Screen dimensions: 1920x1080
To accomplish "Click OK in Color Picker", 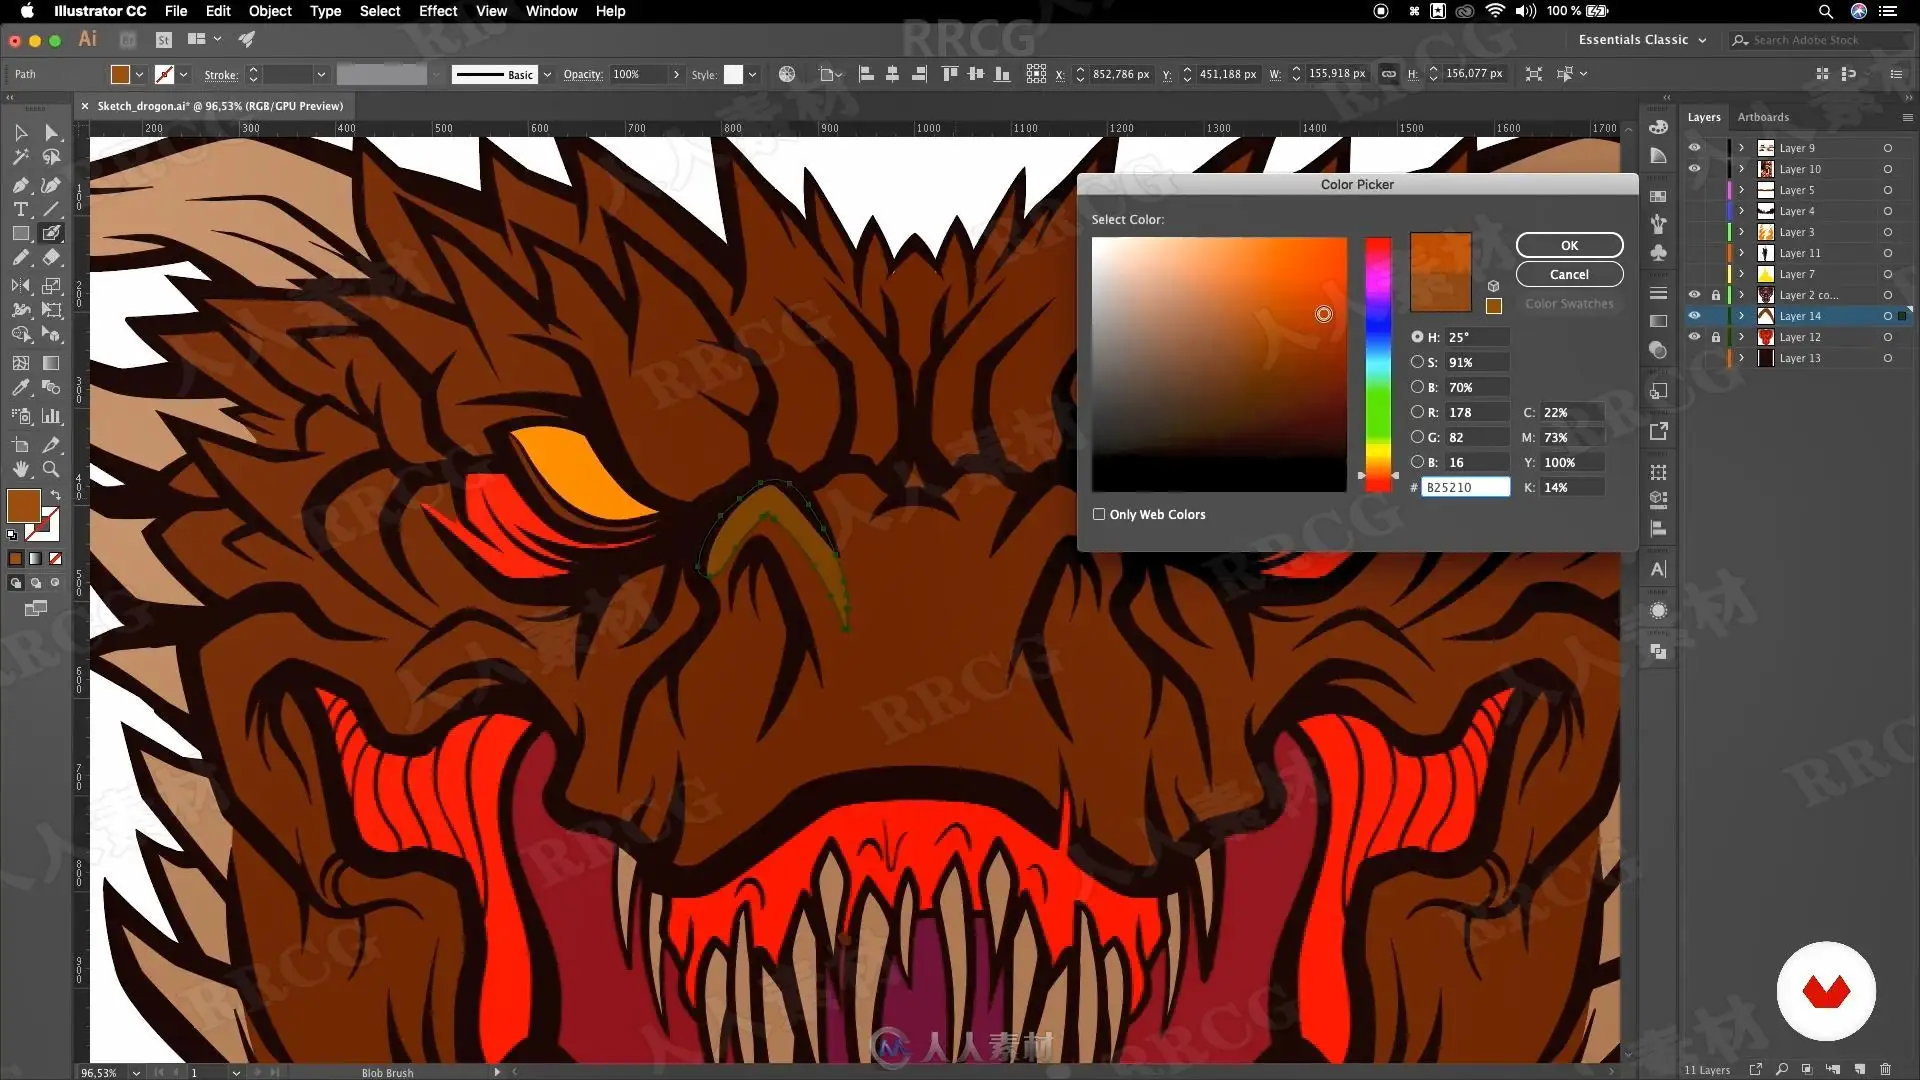I will point(1569,245).
